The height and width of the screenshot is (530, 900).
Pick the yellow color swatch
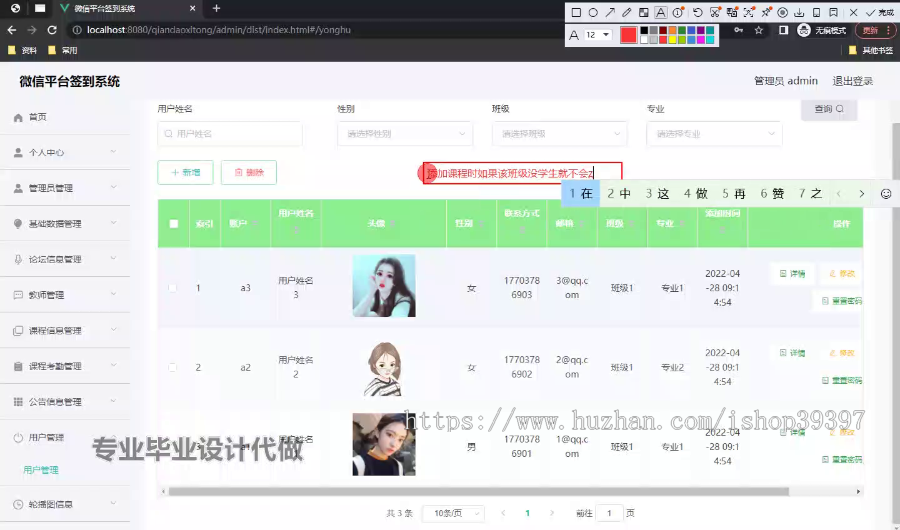tap(673, 40)
